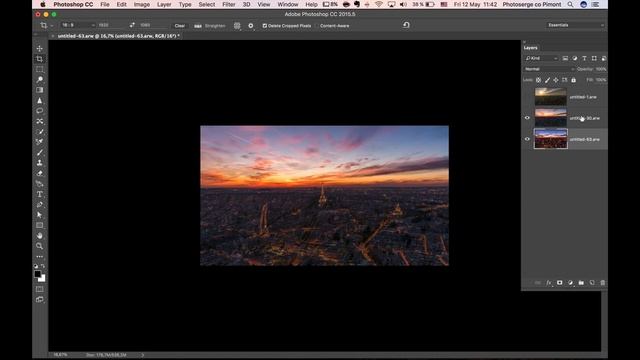
Task: Open the Layer menu
Action: [x=164, y=4]
